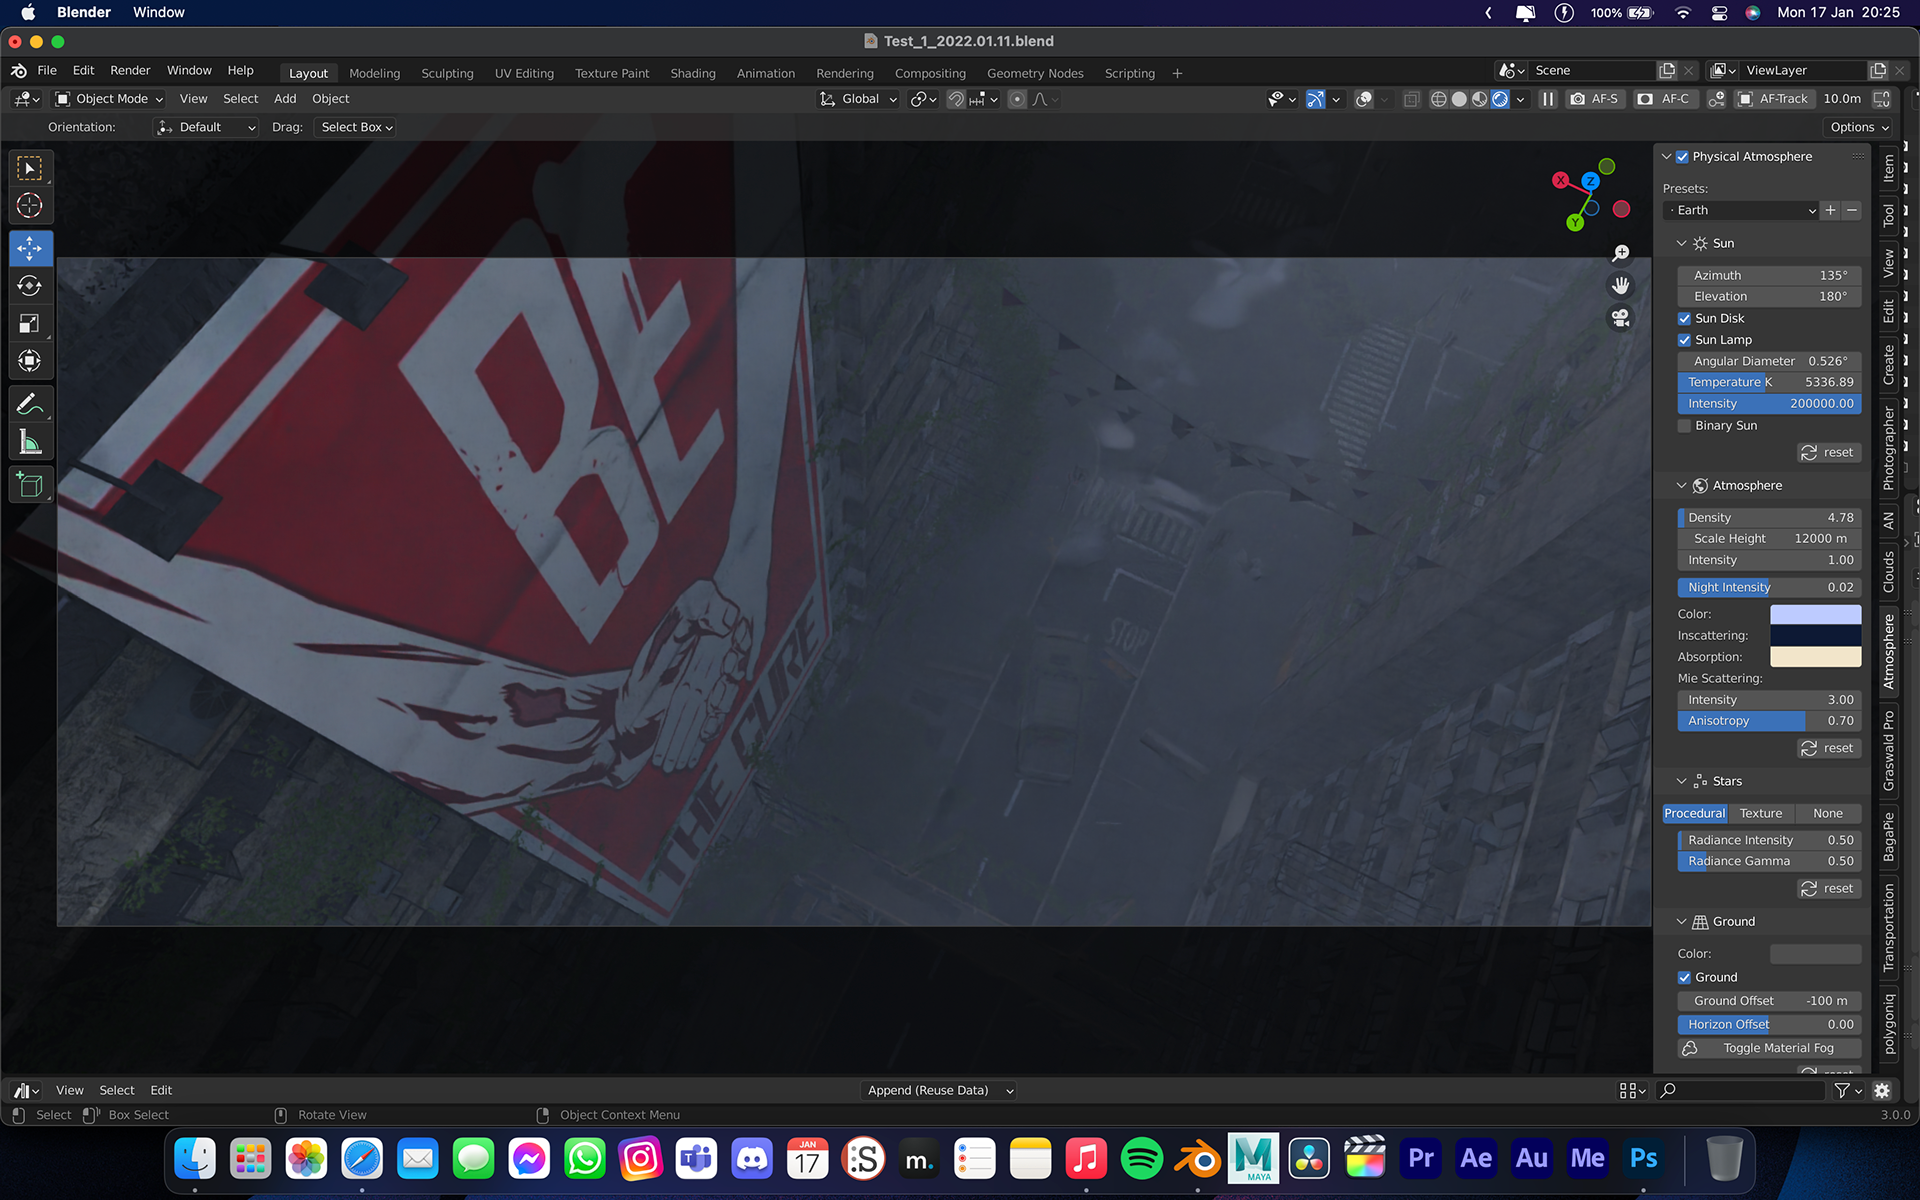Open the Object Mode dropdown
The height and width of the screenshot is (1200, 1920).
pos(109,99)
